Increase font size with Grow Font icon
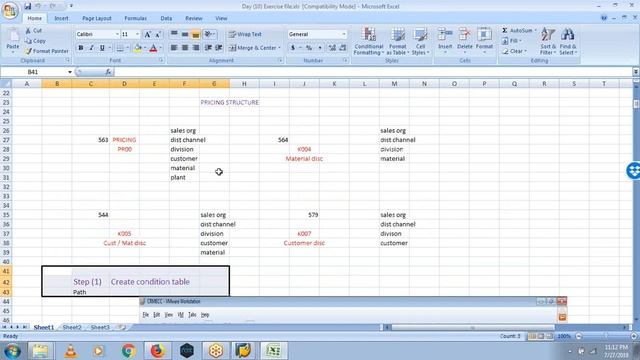This screenshot has height=360, width=640. 147,34
